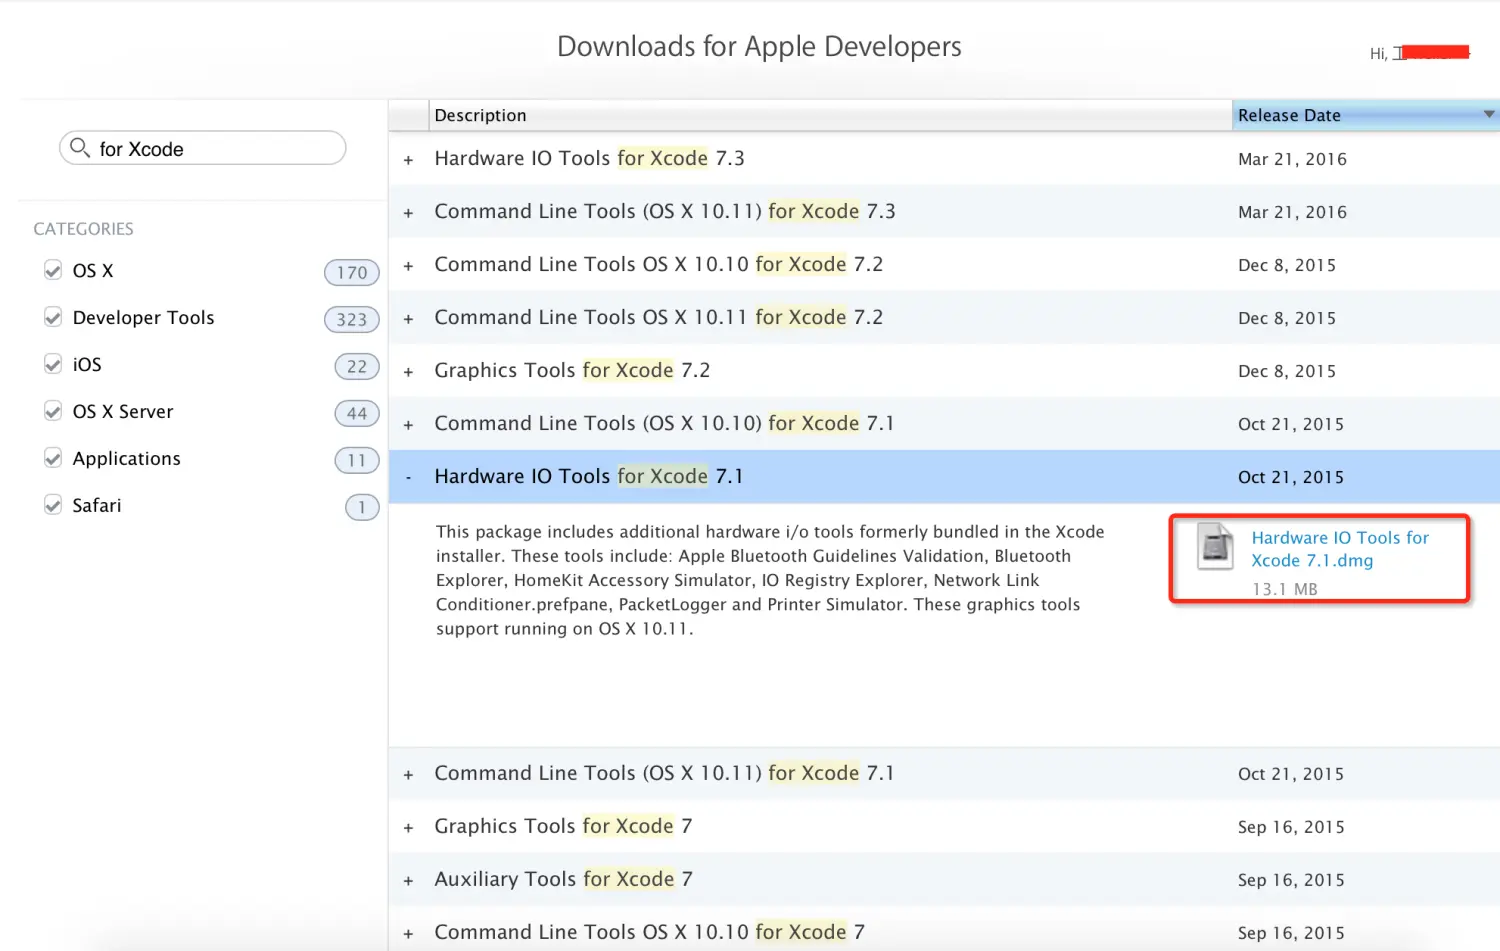This screenshot has height=951, width=1500.
Task: Click the dmg file icon for Hardware IO Tools
Action: click(x=1215, y=546)
